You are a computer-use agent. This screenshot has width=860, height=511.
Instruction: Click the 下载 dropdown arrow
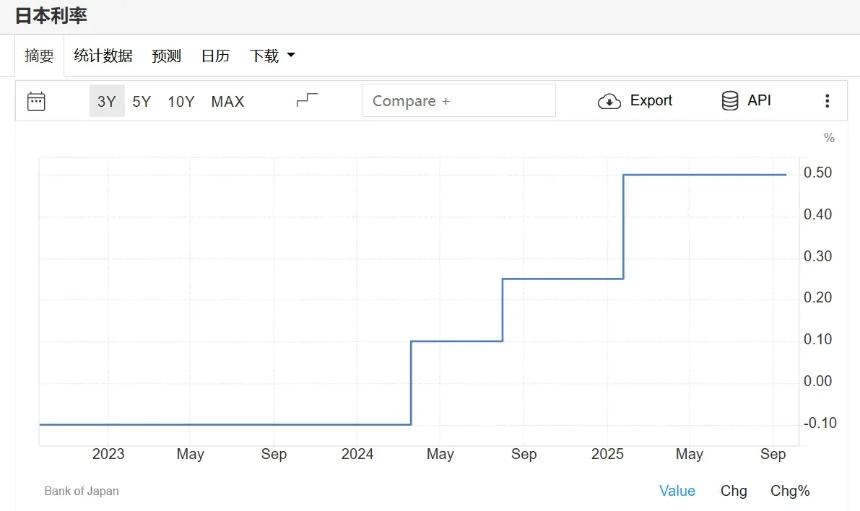click(x=291, y=56)
